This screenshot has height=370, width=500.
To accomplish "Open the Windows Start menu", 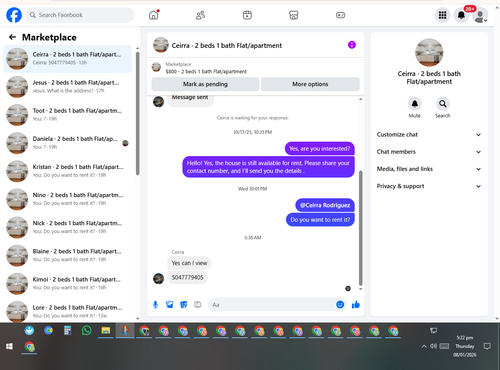I will click(9, 347).
